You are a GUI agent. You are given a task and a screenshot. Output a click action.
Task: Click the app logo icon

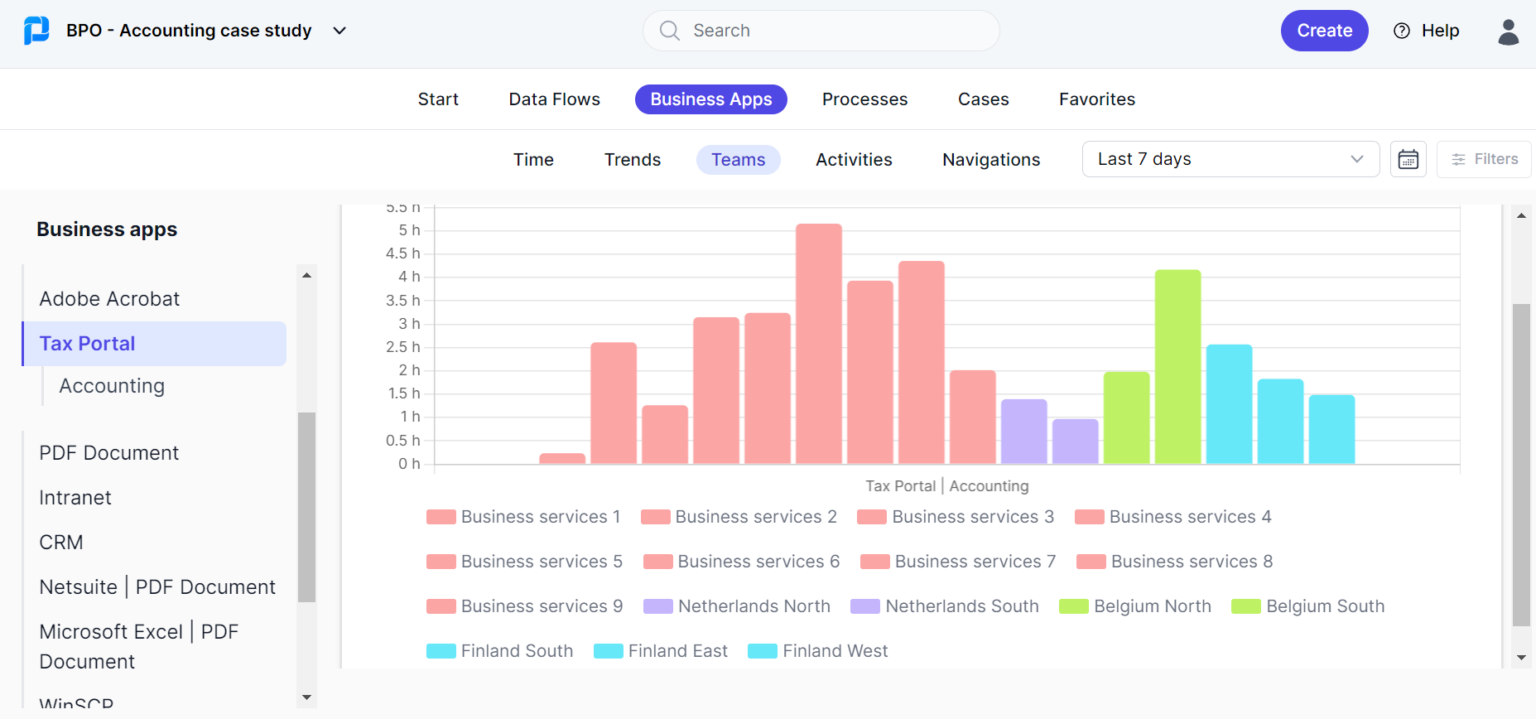coord(37,30)
